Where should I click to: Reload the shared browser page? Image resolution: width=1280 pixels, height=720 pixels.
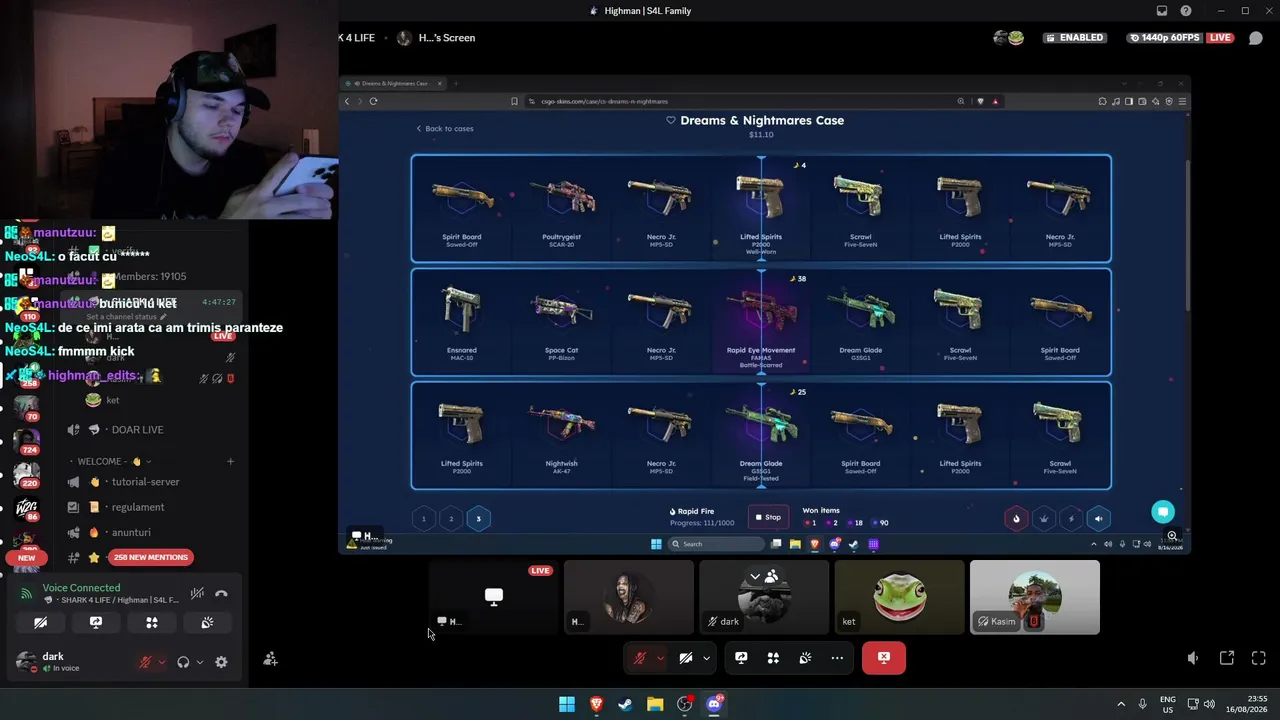click(x=373, y=101)
